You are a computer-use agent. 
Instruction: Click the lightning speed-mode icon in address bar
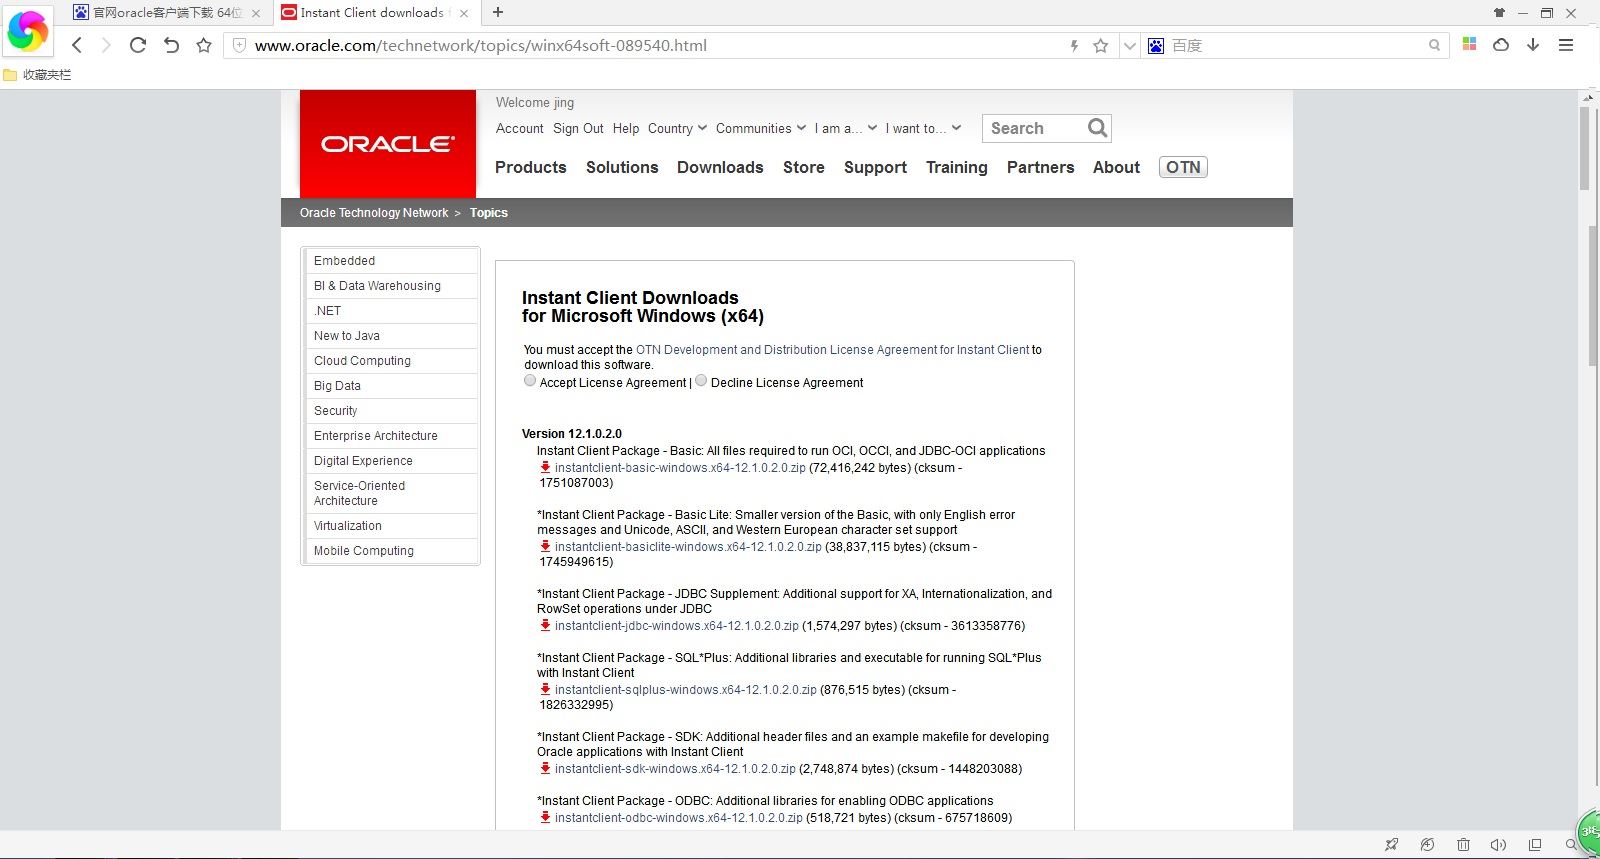pos(1074,46)
